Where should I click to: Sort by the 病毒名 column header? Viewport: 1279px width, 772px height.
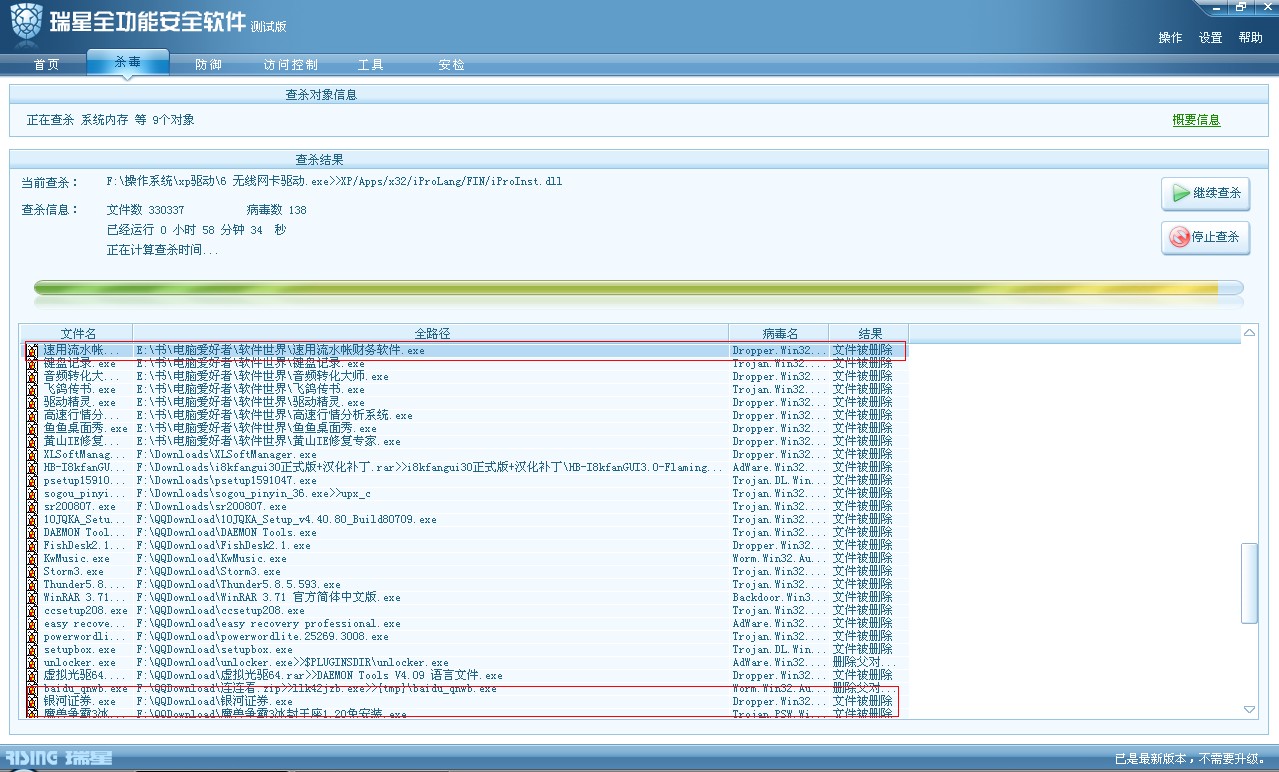click(x=780, y=333)
